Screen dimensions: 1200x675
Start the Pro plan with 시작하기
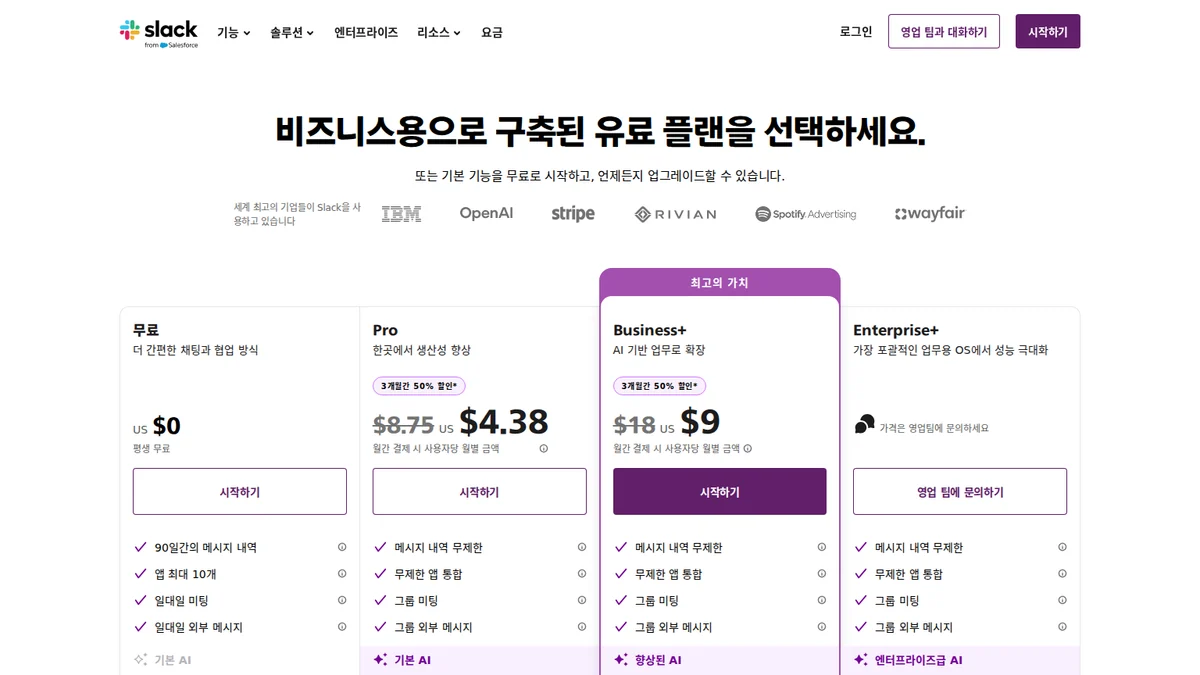pyautogui.click(x=480, y=492)
